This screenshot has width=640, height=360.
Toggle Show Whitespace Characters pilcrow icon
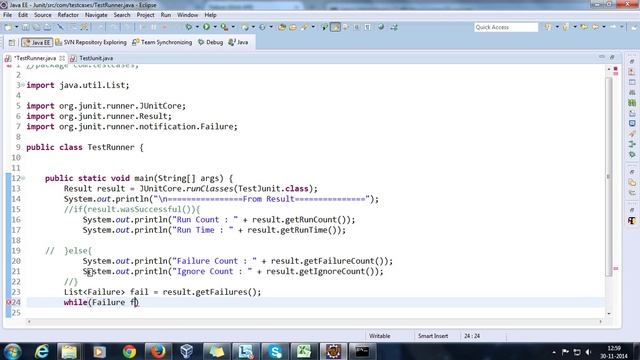coord(368,27)
